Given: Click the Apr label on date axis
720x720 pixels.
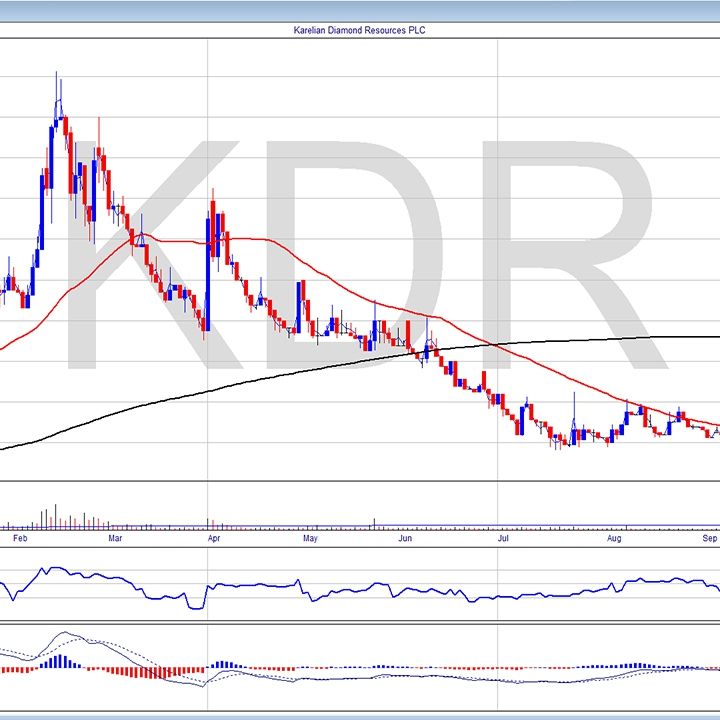Looking at the screenshot, I should tap(212, 538).
